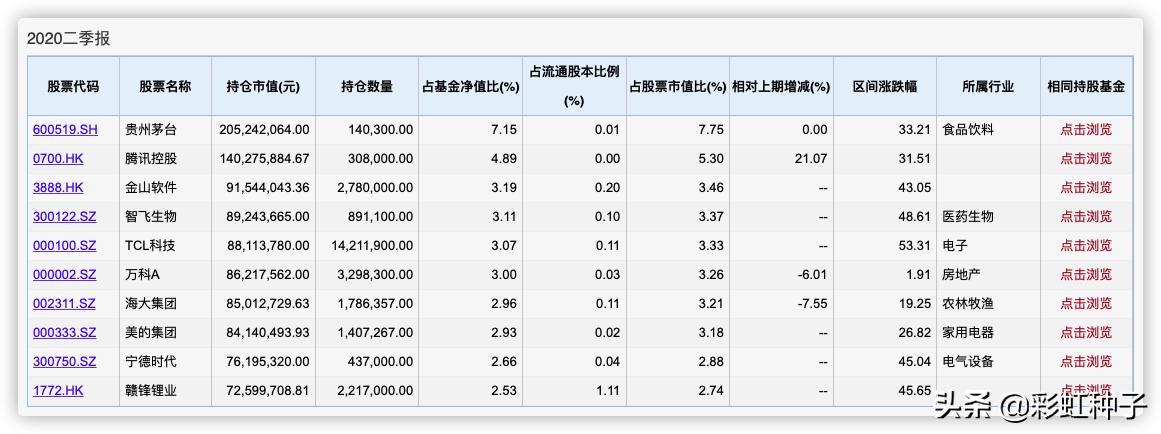Click the stock name 金山软件
The width and height of the screenshot is (1161, 434).
pyautogui.click(x=151, y=187)
